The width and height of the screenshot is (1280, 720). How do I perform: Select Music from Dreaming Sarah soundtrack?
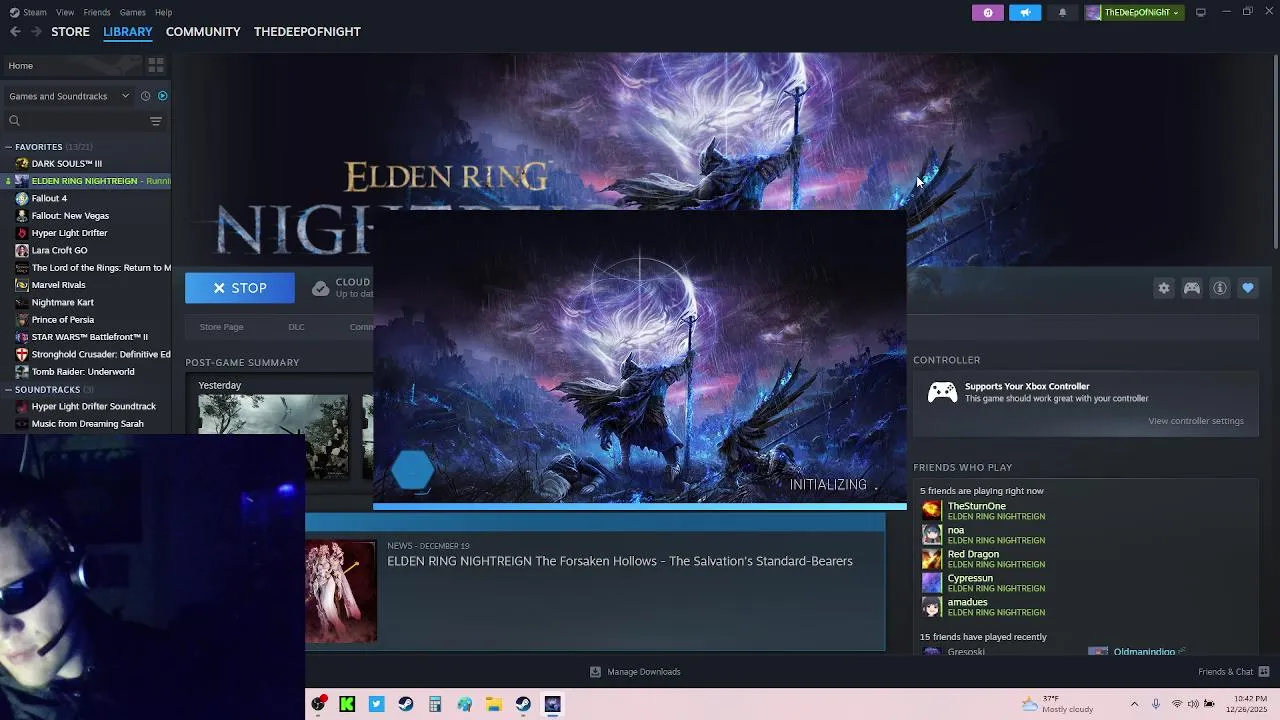click(87, 424)
